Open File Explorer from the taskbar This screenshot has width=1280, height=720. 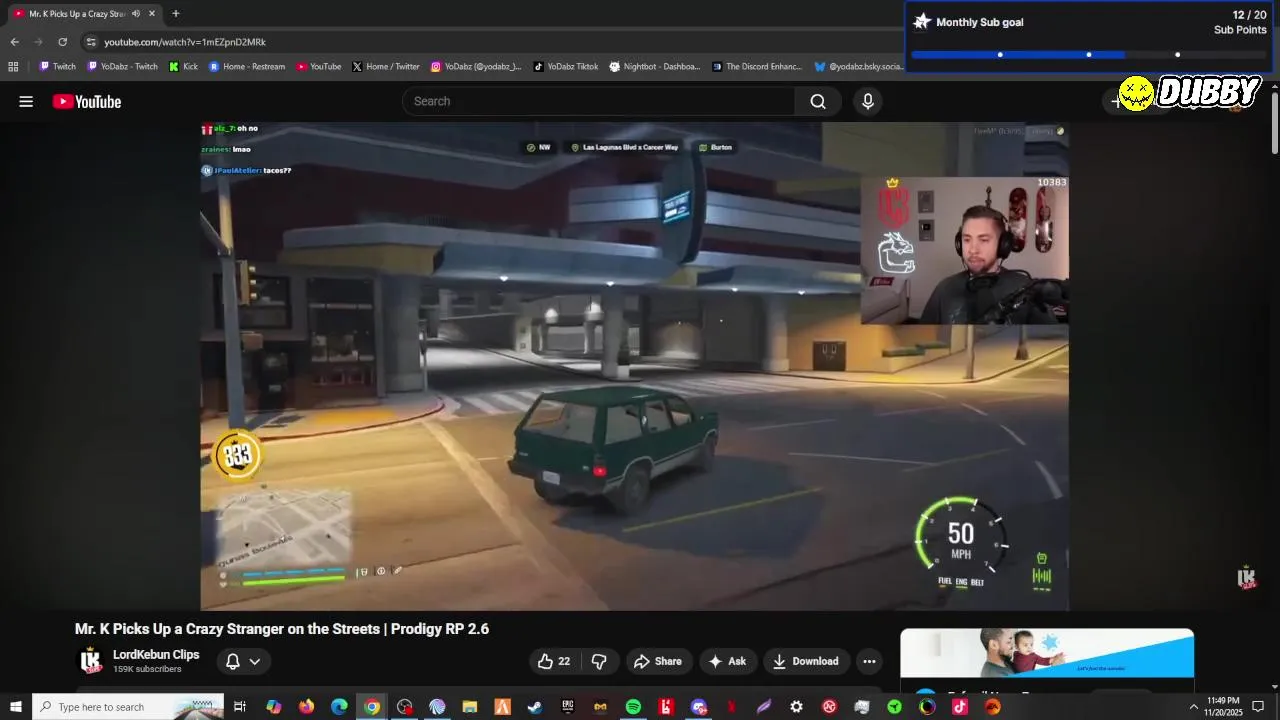[469, 707]
